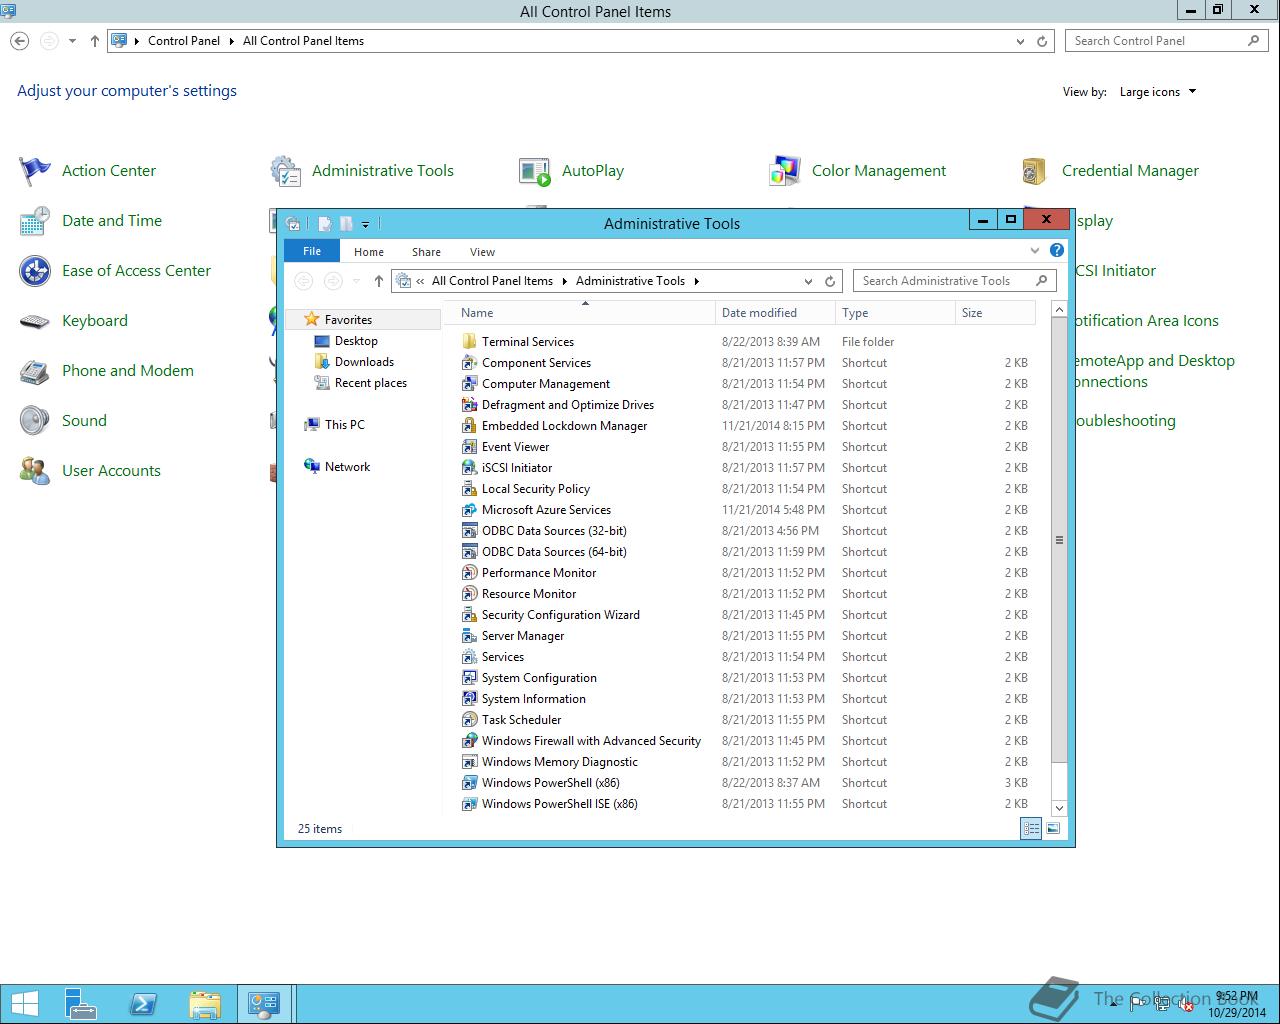
Task: Go up one level in Administrative Tools
Action: point(378,281)
